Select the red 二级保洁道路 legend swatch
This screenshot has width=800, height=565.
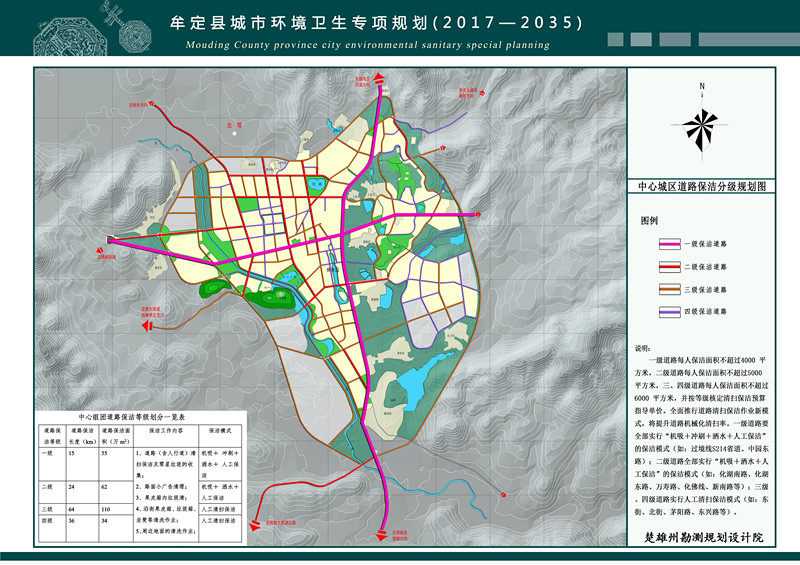point(659,267)
